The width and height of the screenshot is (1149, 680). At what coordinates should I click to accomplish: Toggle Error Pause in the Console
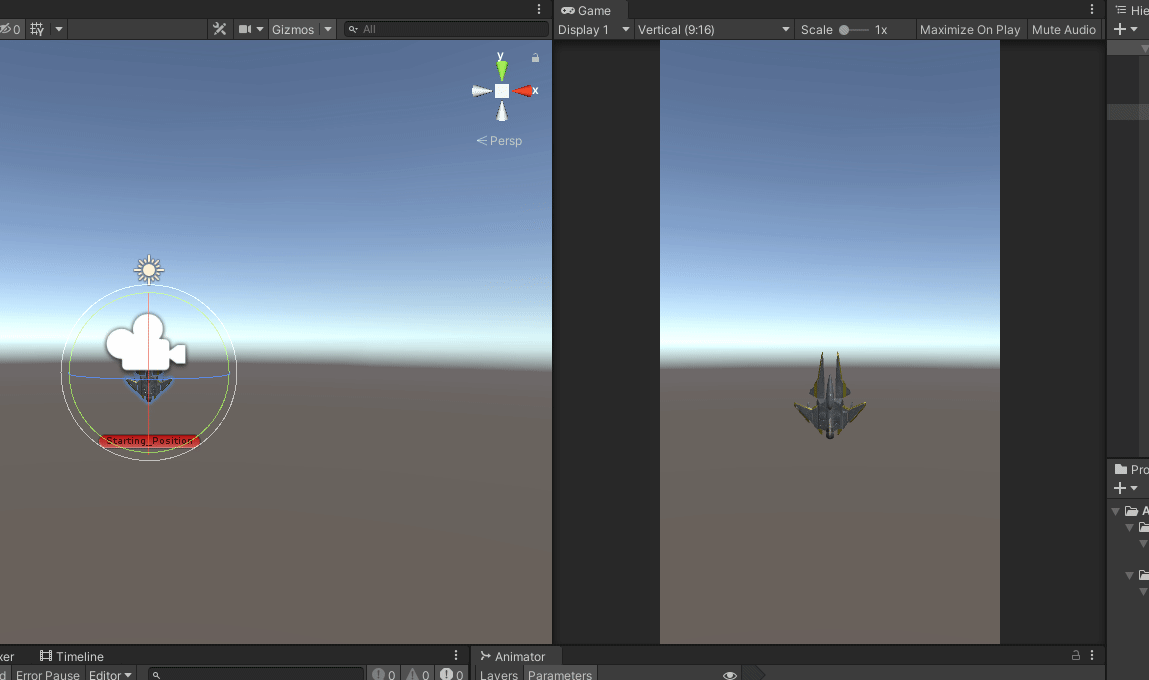[x=48, y=675]
